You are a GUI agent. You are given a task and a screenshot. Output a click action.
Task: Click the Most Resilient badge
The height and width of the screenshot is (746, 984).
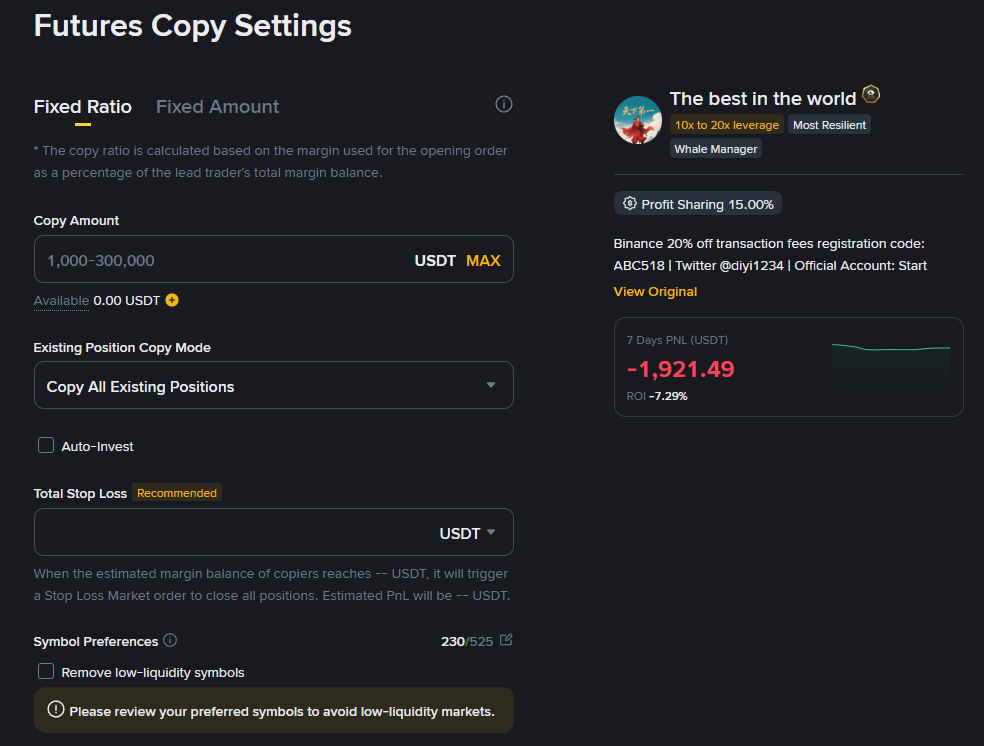[828, 124]
